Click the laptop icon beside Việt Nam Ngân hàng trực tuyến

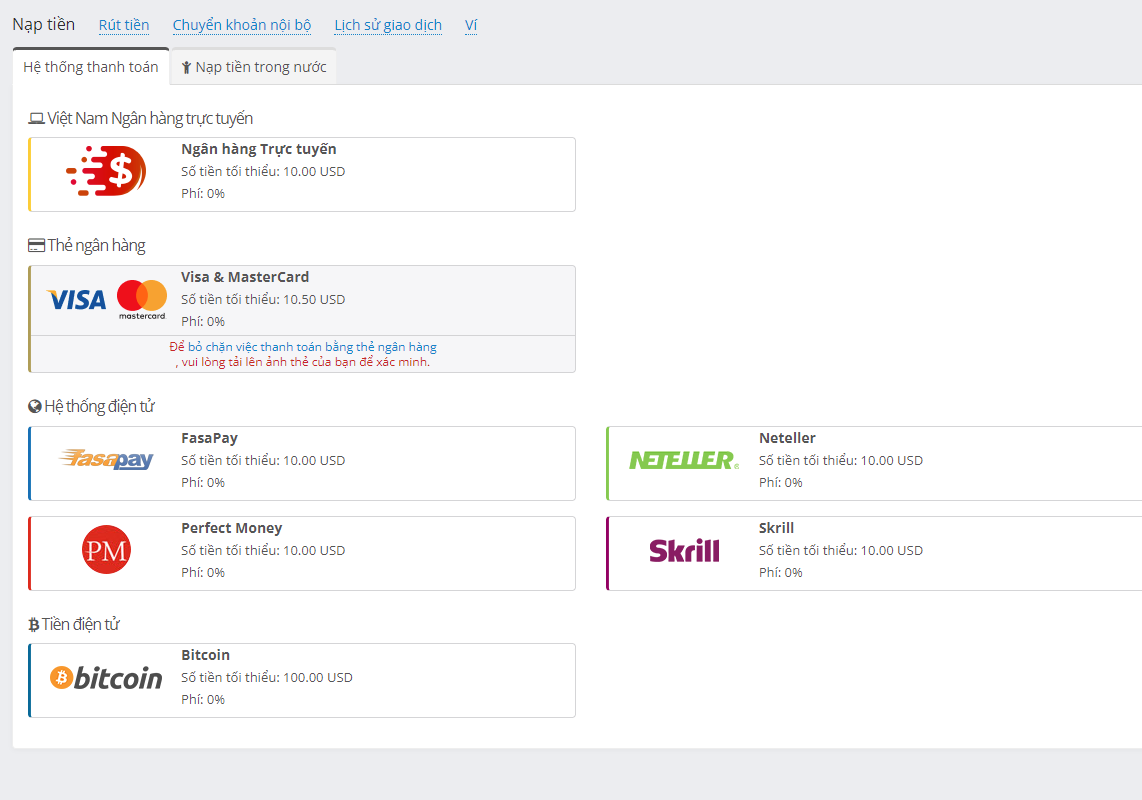coord(36,118)
